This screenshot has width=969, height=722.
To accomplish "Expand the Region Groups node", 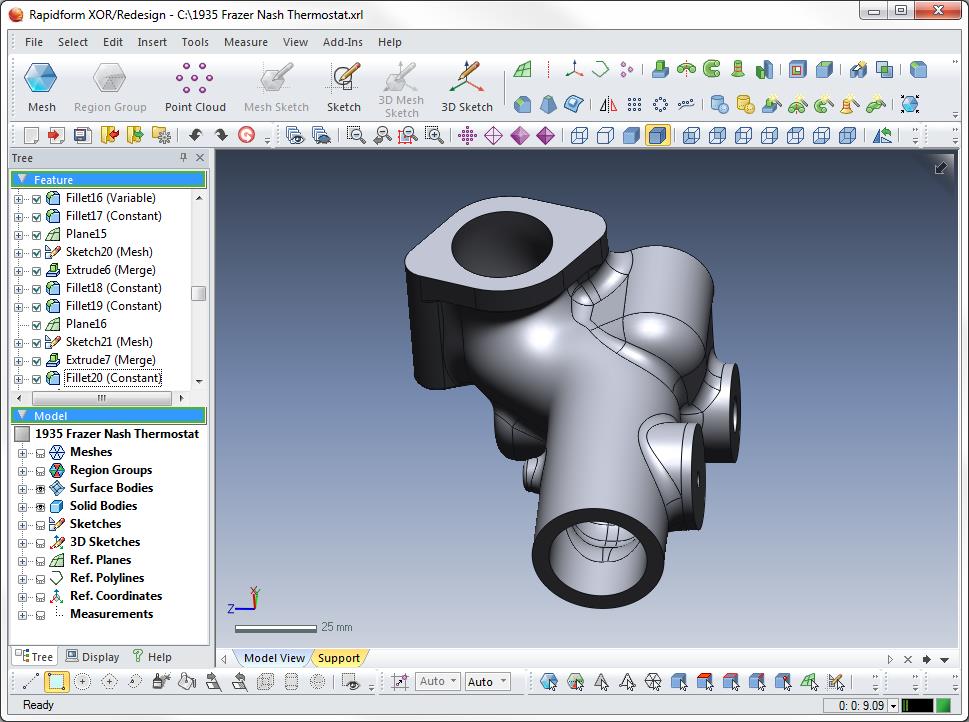I will tap(22, 471).
